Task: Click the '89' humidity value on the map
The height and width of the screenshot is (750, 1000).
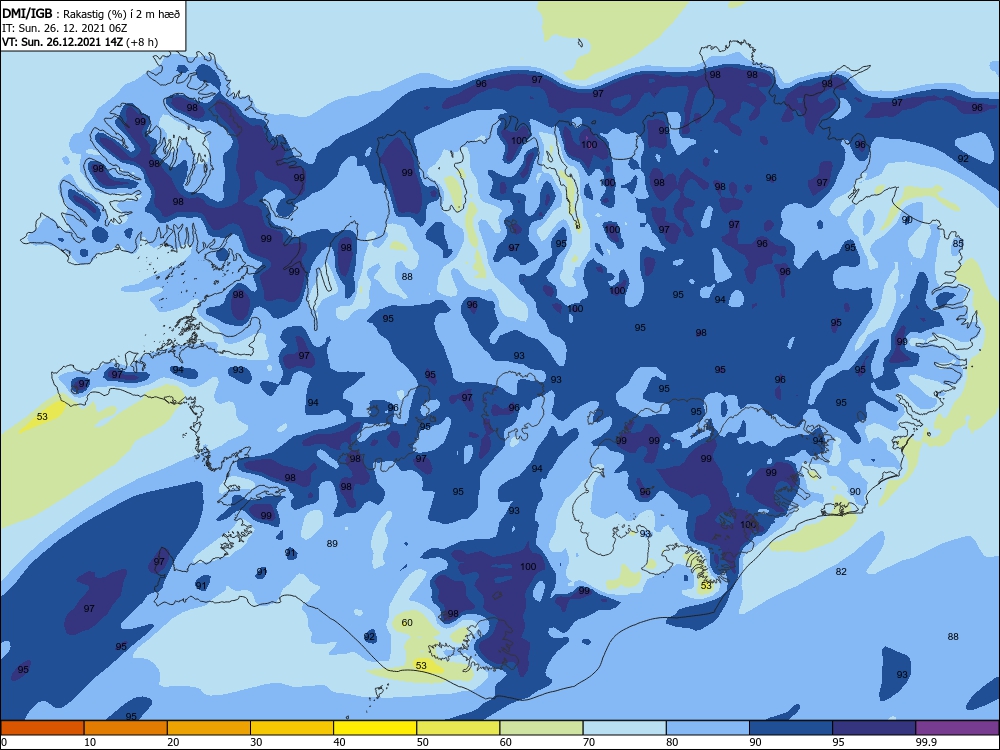Action: coord(332,543)
